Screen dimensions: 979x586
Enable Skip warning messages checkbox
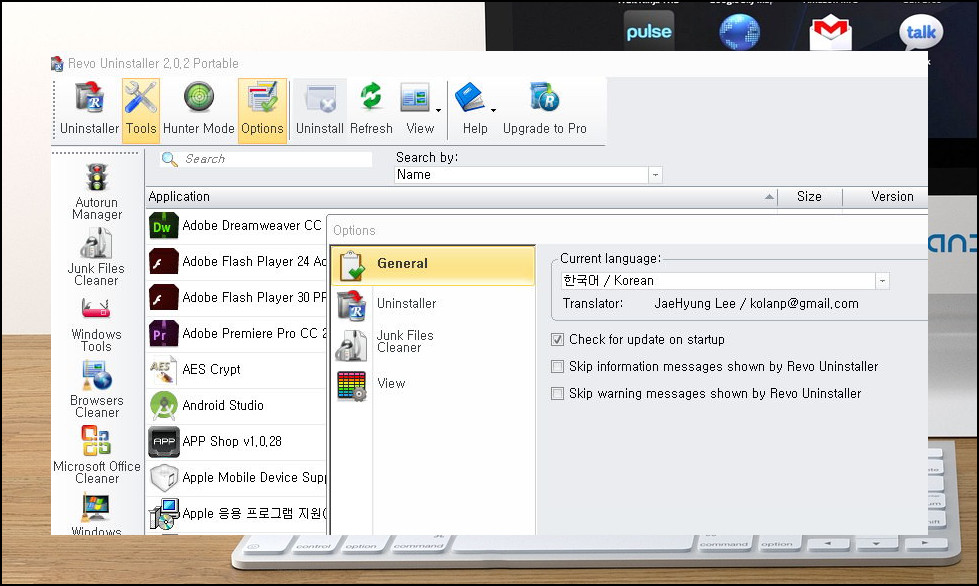(558, 393)
